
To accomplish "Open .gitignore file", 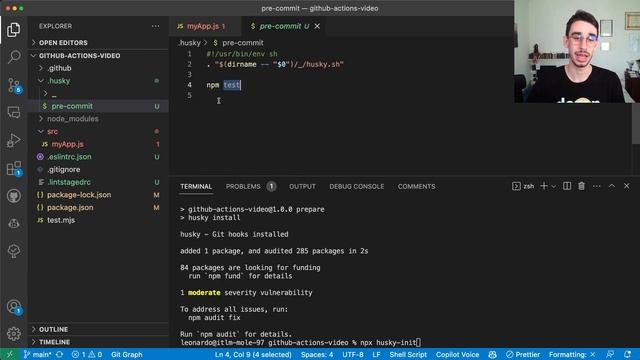I will tap(98, 169).
